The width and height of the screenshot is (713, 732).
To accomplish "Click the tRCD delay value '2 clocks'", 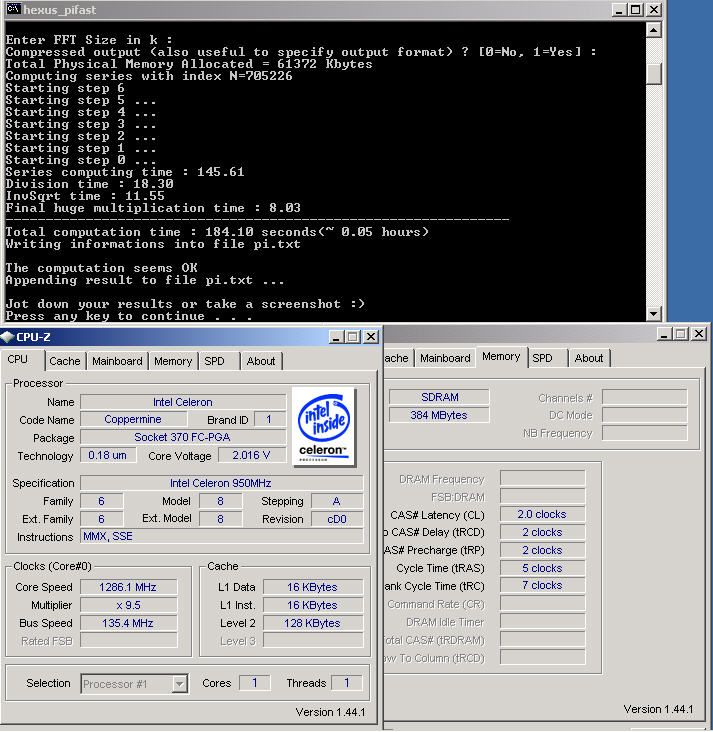I will tap(542, 532).
